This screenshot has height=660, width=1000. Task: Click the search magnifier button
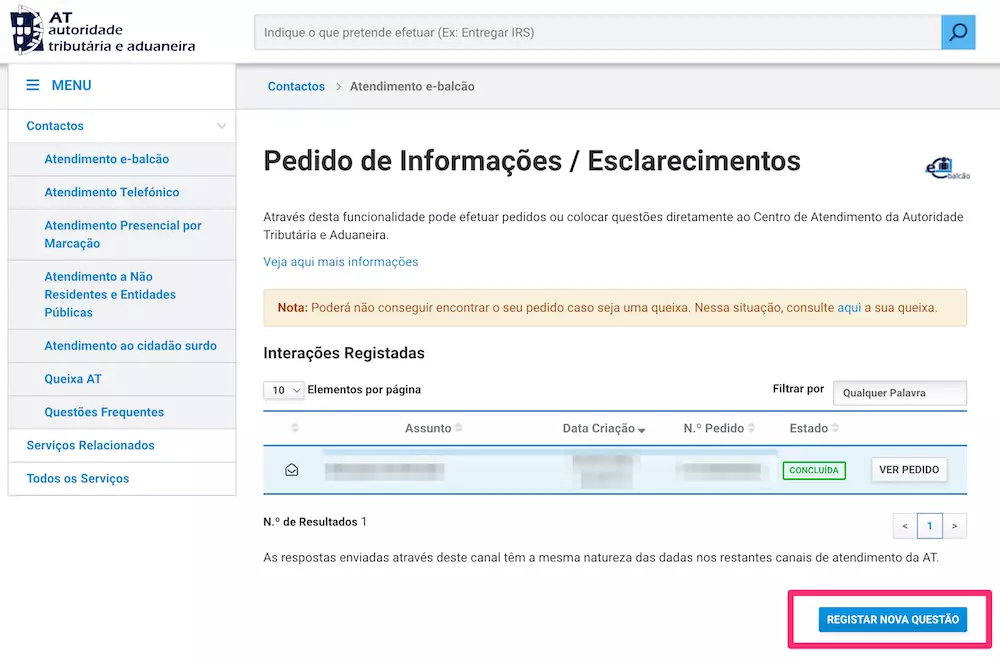[958, 32]
